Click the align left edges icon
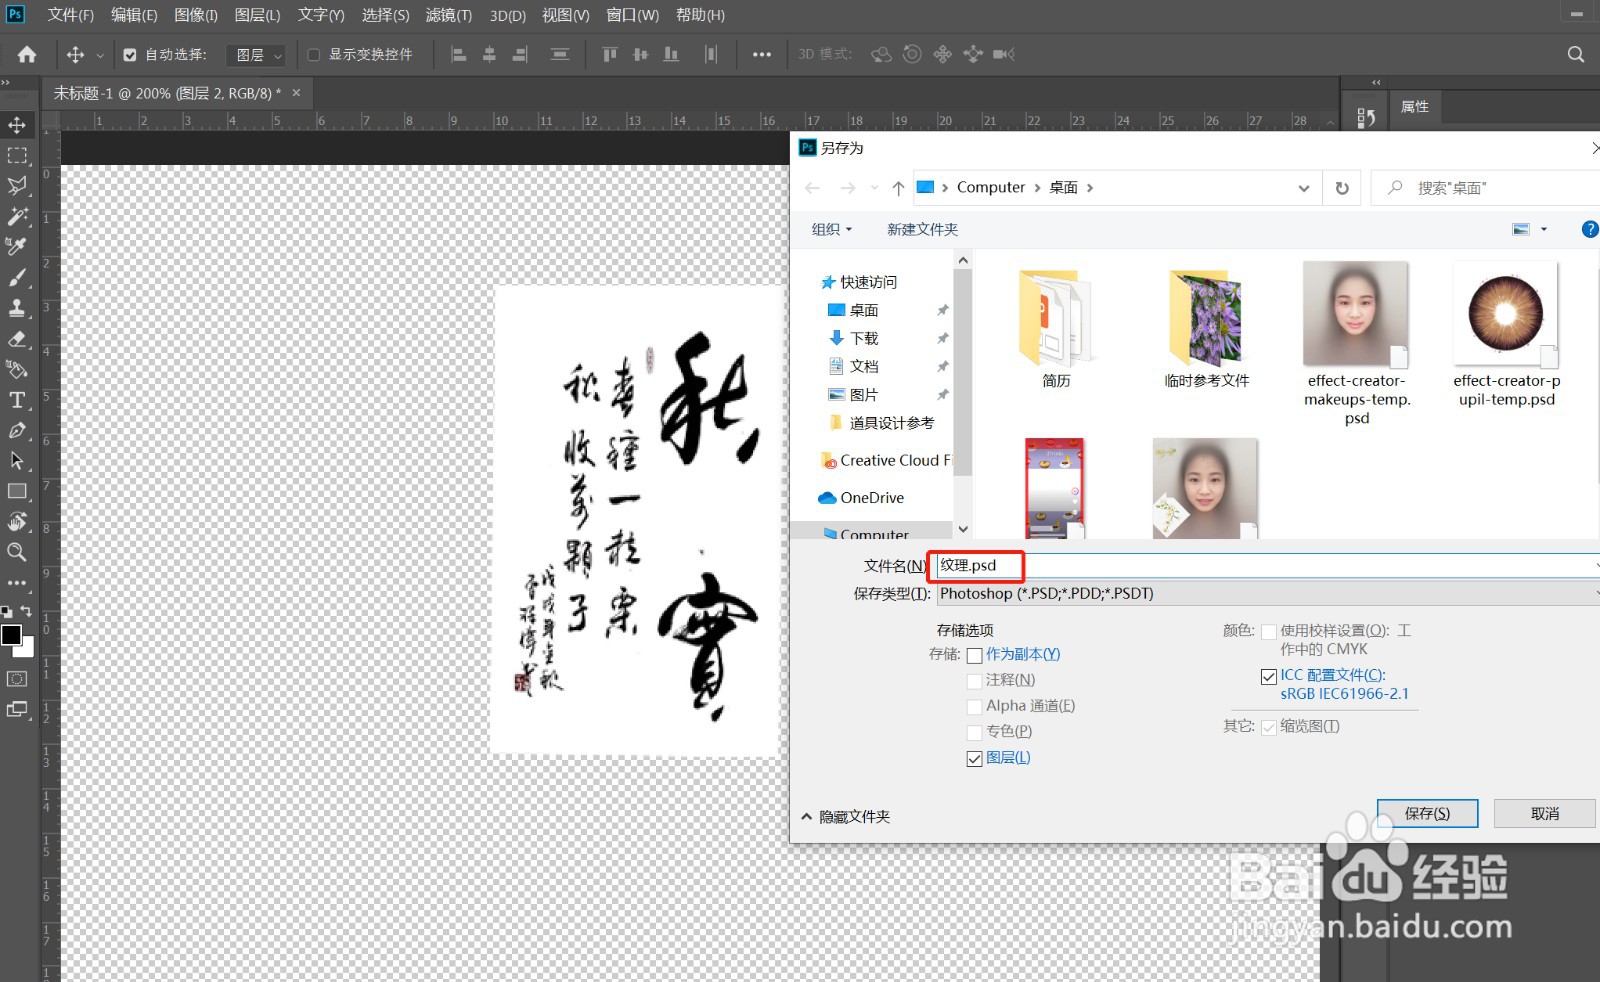The height and width of the screenshot is (982, 1600). tap(459, 54)
